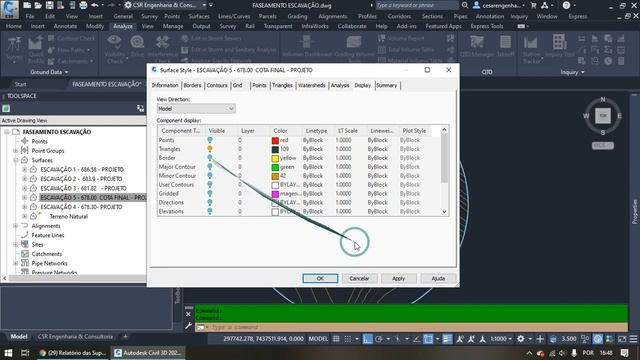Switch to the Triangles tab
Screen dimensions: 640x360
click(282, 85)
